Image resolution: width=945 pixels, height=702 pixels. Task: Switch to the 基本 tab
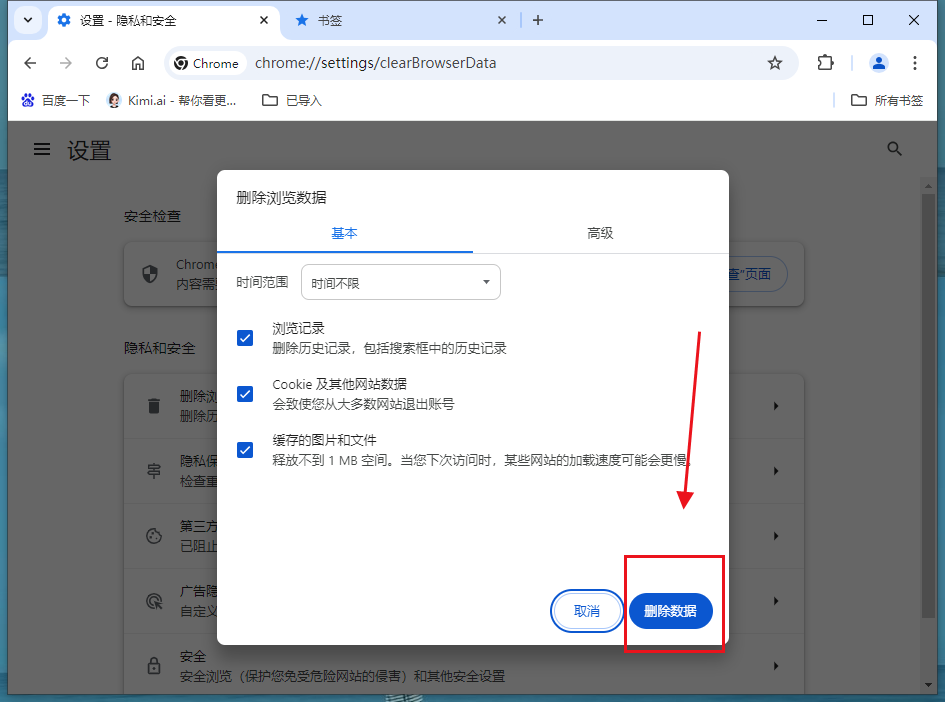(345, 233)
